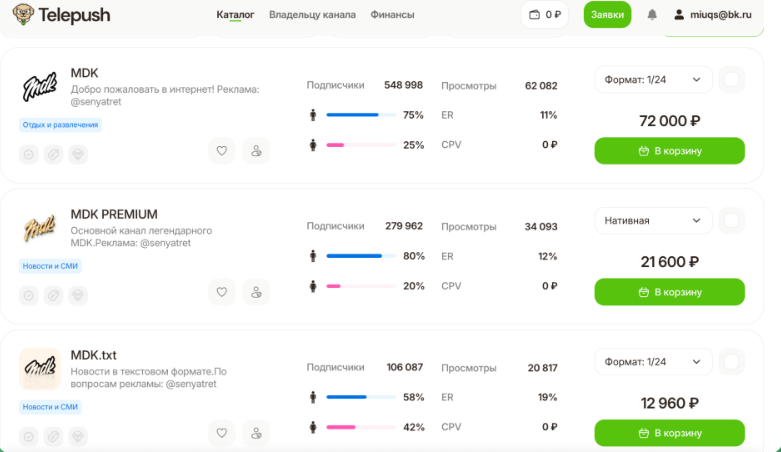The height and width of the screenshot is (452, 781).
Task: Add MDK channel to favorites heart
Action: coord(222,151)
